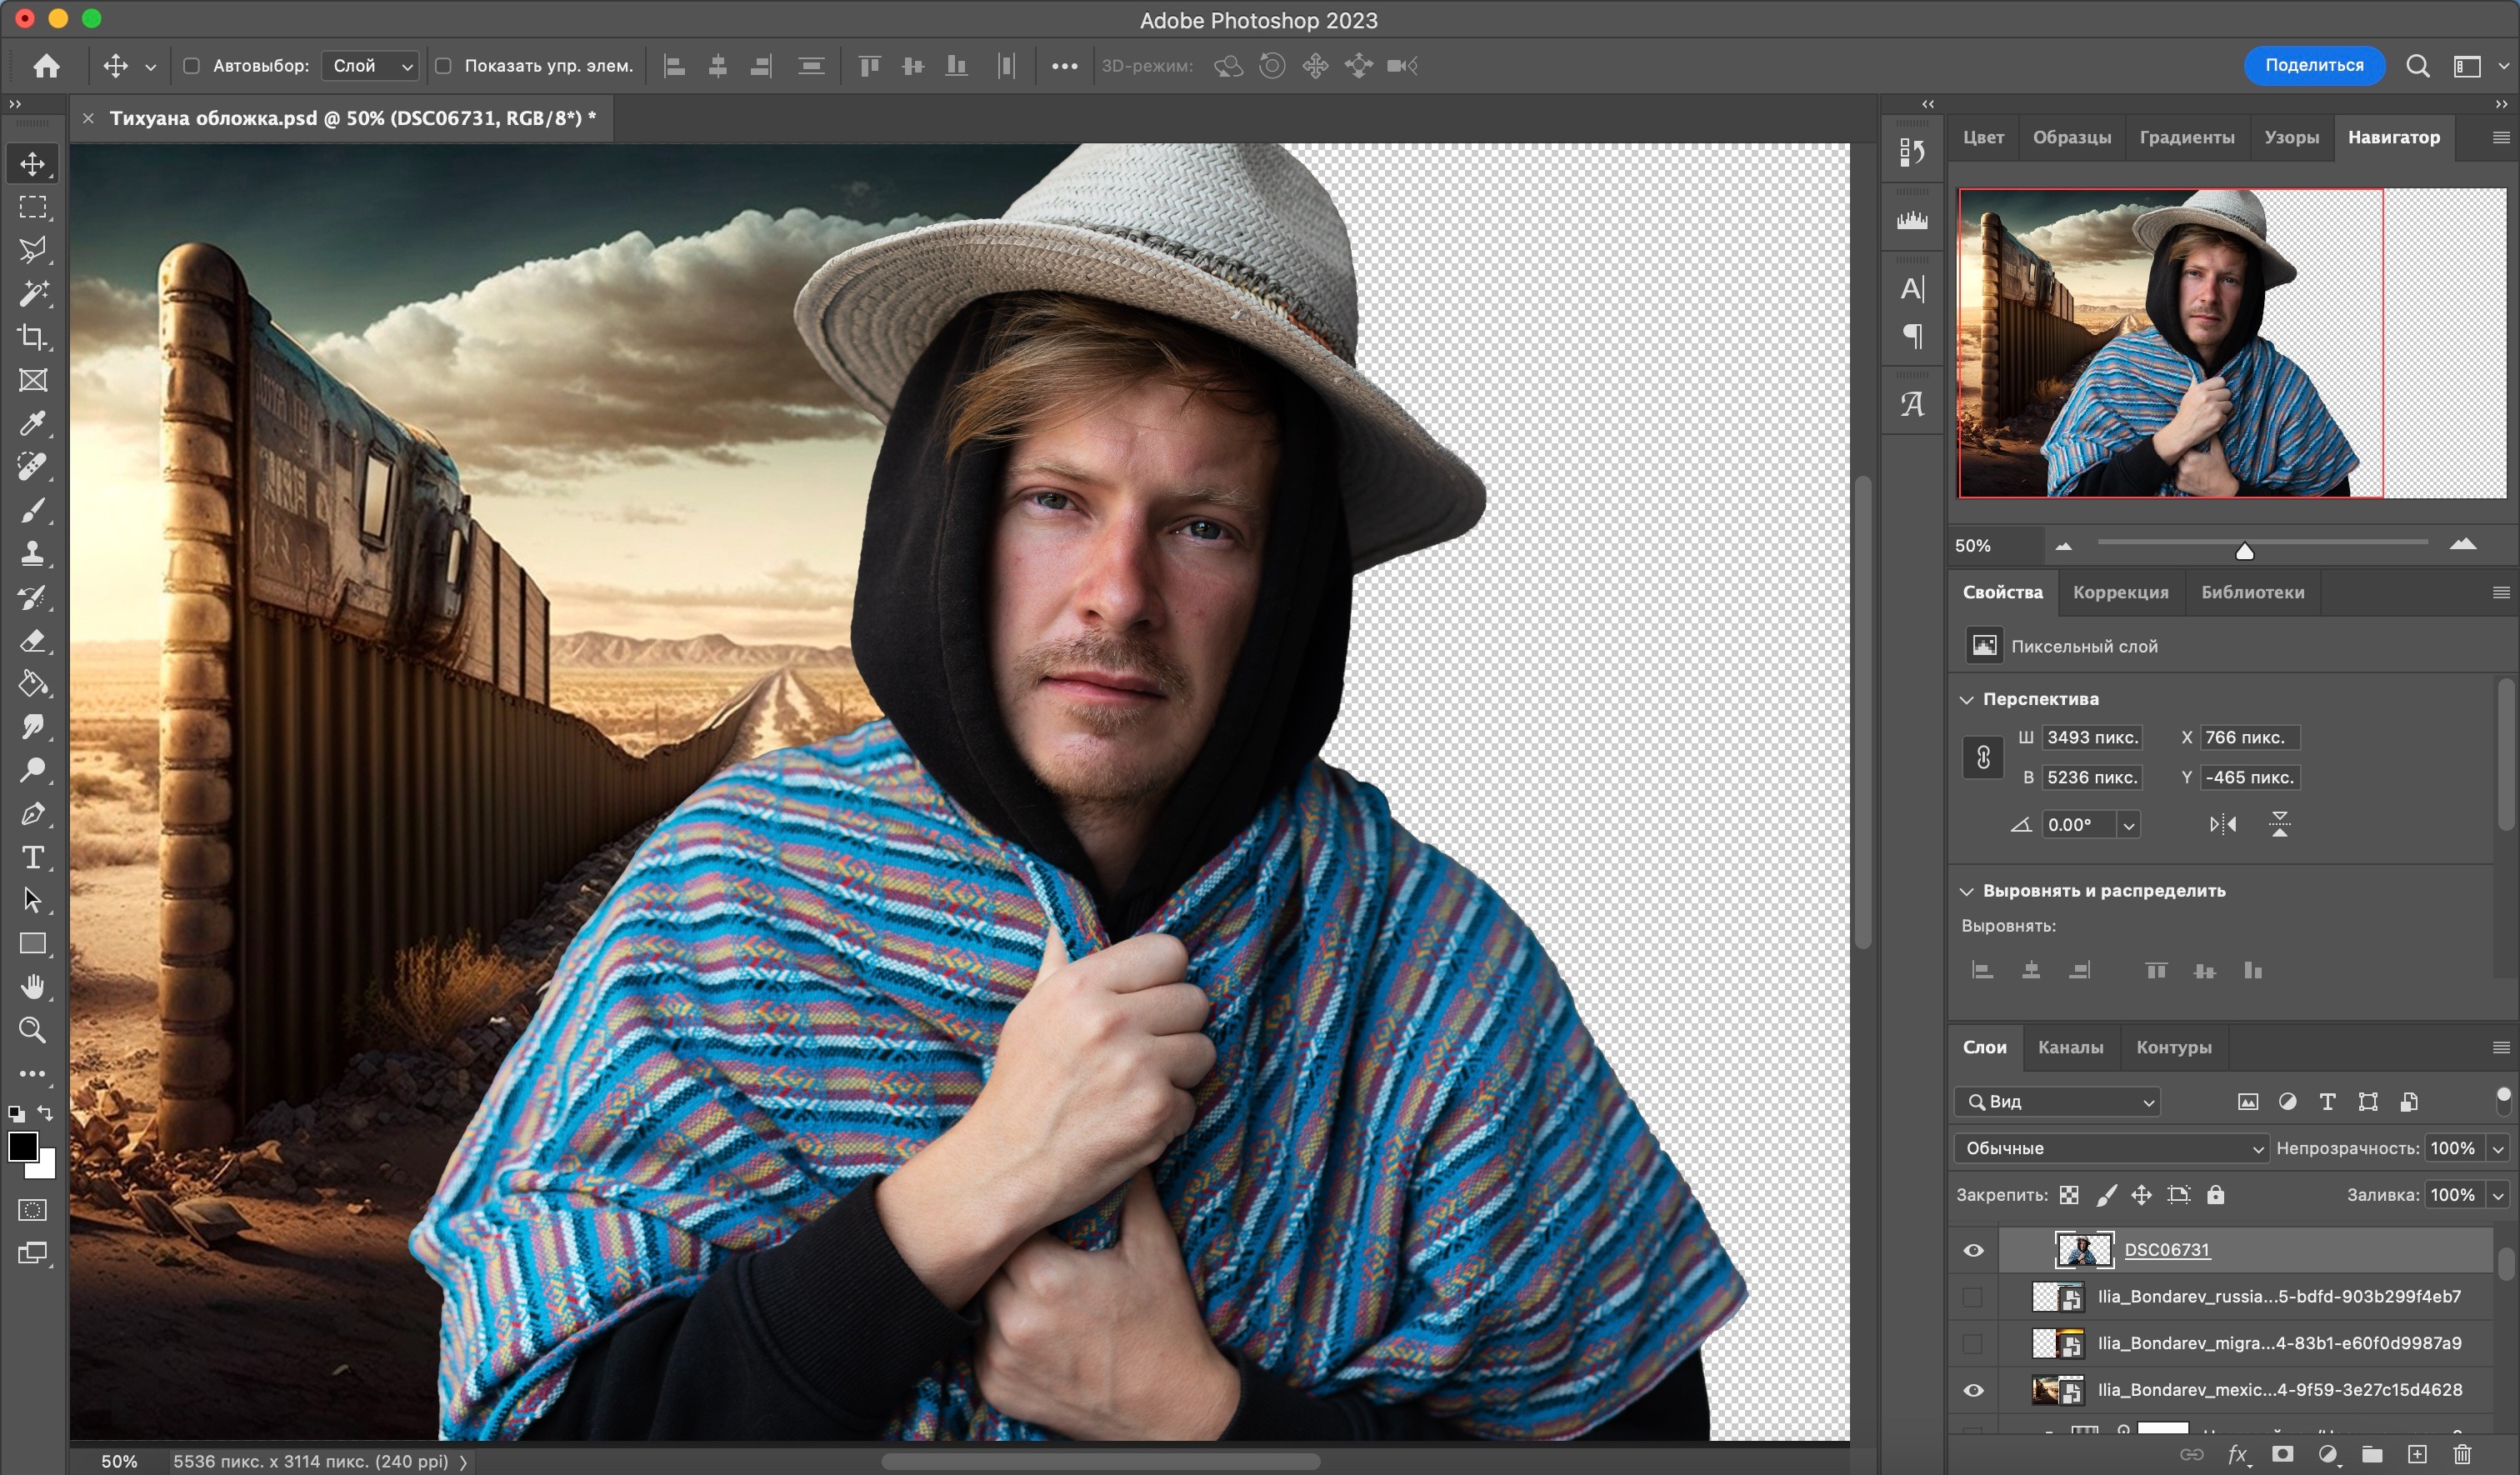Image resolution: width=2520 pixels, height=1475 pixels.
Task: Switch to the Каналы tab
Action: (2070, 1048)
